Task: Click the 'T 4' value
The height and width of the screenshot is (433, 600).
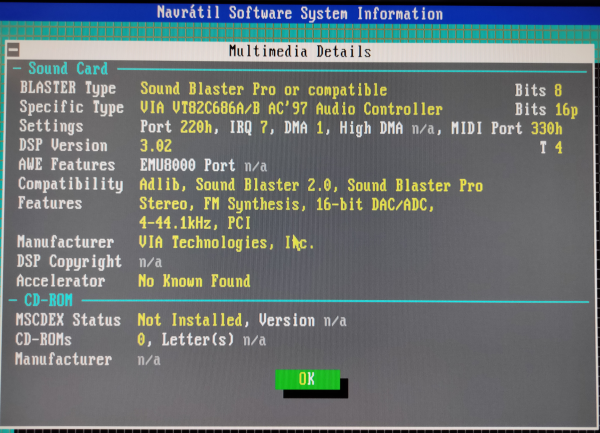Action: point(551,148)
